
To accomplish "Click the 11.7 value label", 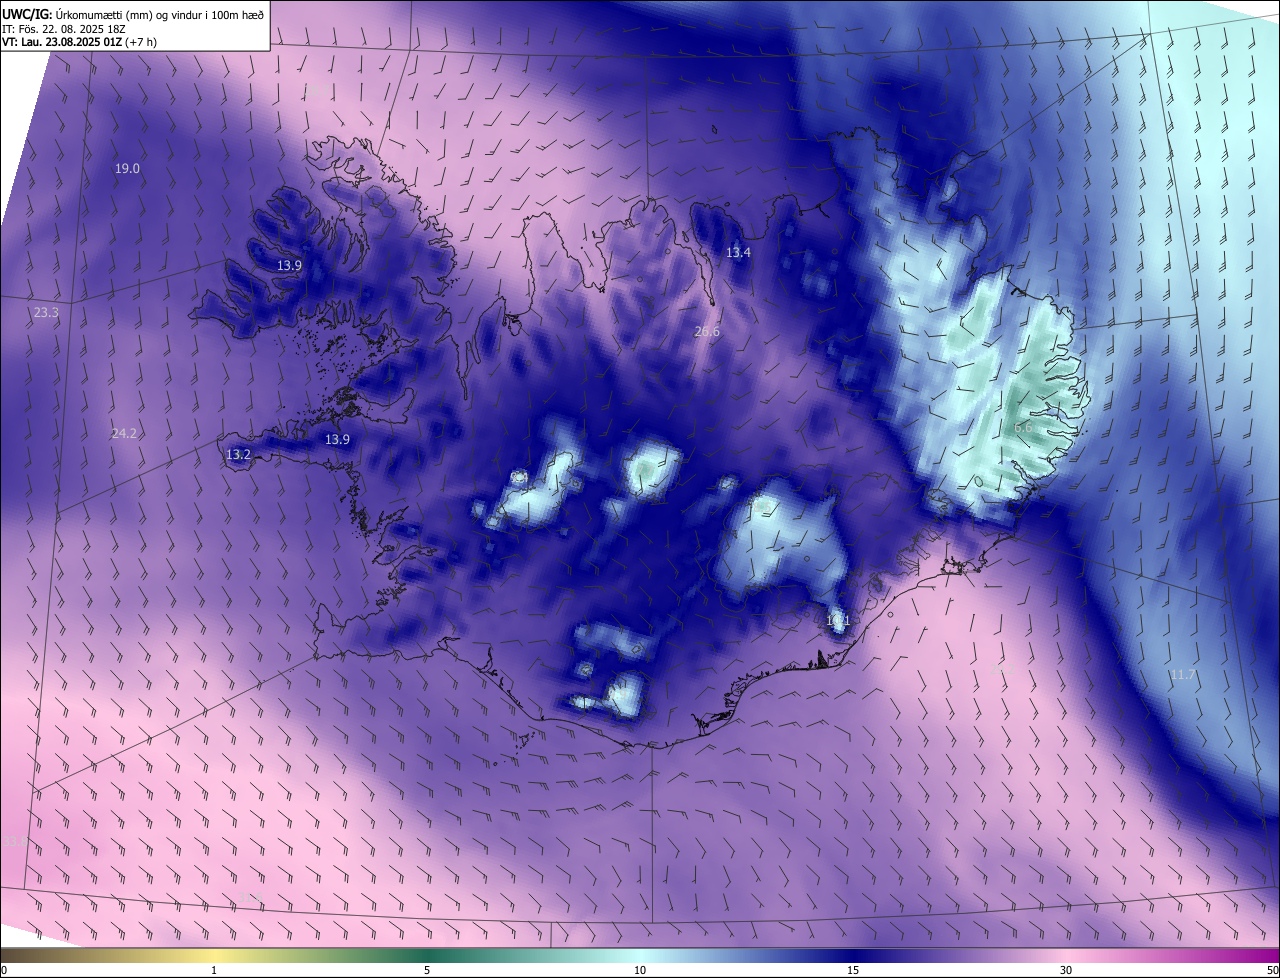I will pos(1183,676).
